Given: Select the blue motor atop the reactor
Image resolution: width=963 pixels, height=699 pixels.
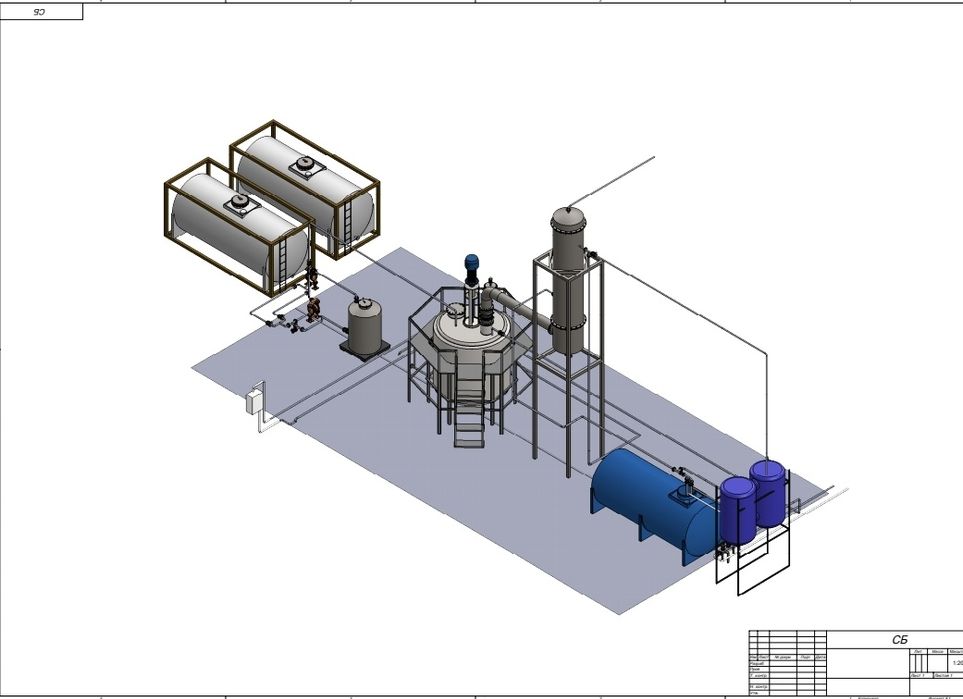Looking at the screenshot, I should click(471, 264).
